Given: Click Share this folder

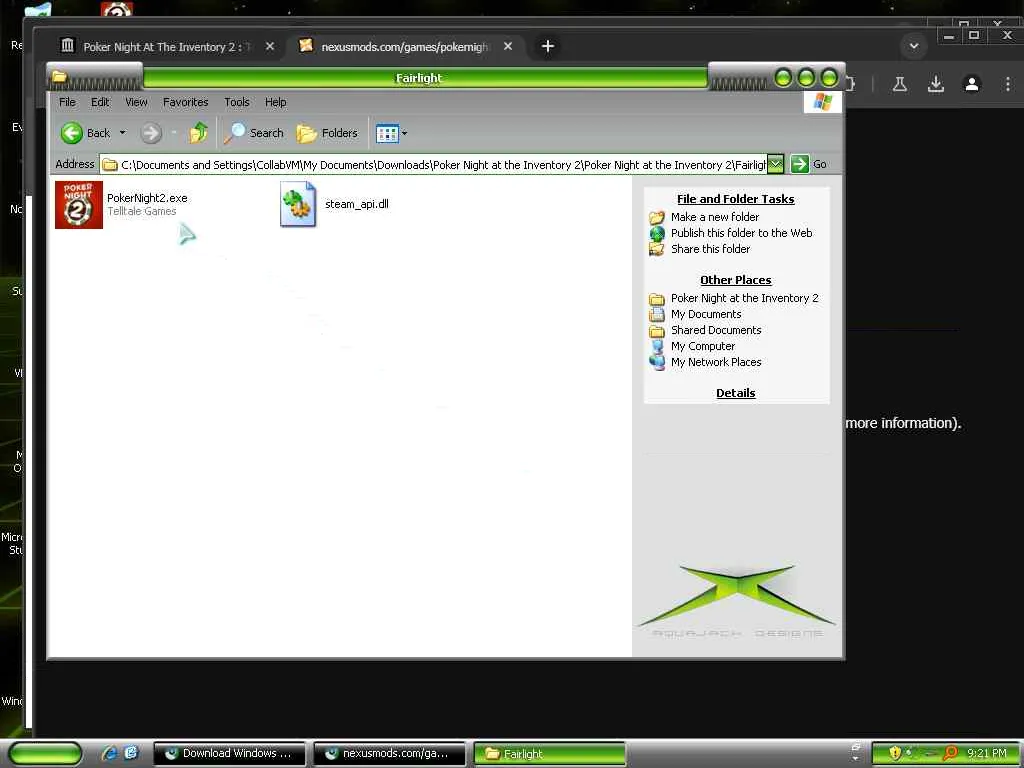Looking at the screenshot, I should pos(711,249).
